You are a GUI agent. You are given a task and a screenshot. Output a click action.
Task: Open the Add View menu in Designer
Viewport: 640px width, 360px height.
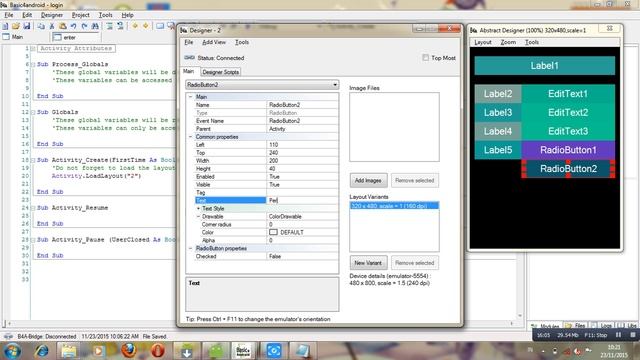[x=214, y=42]
